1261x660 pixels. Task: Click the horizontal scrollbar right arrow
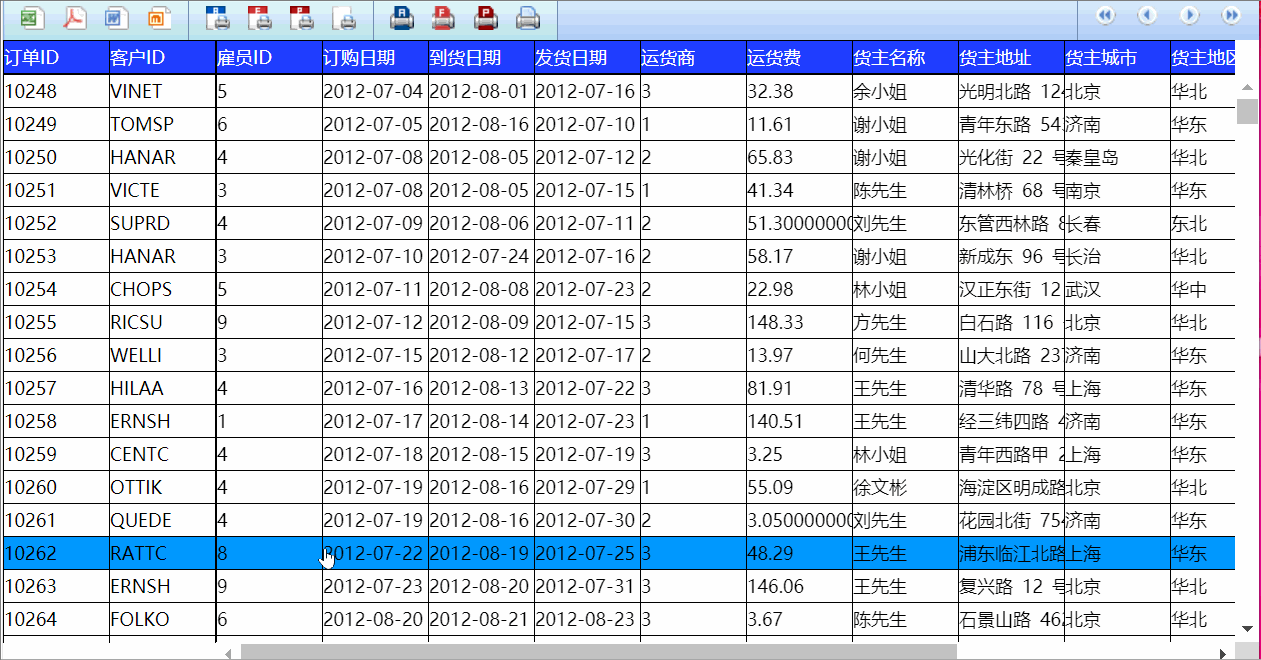click(x=1223, y=653)
